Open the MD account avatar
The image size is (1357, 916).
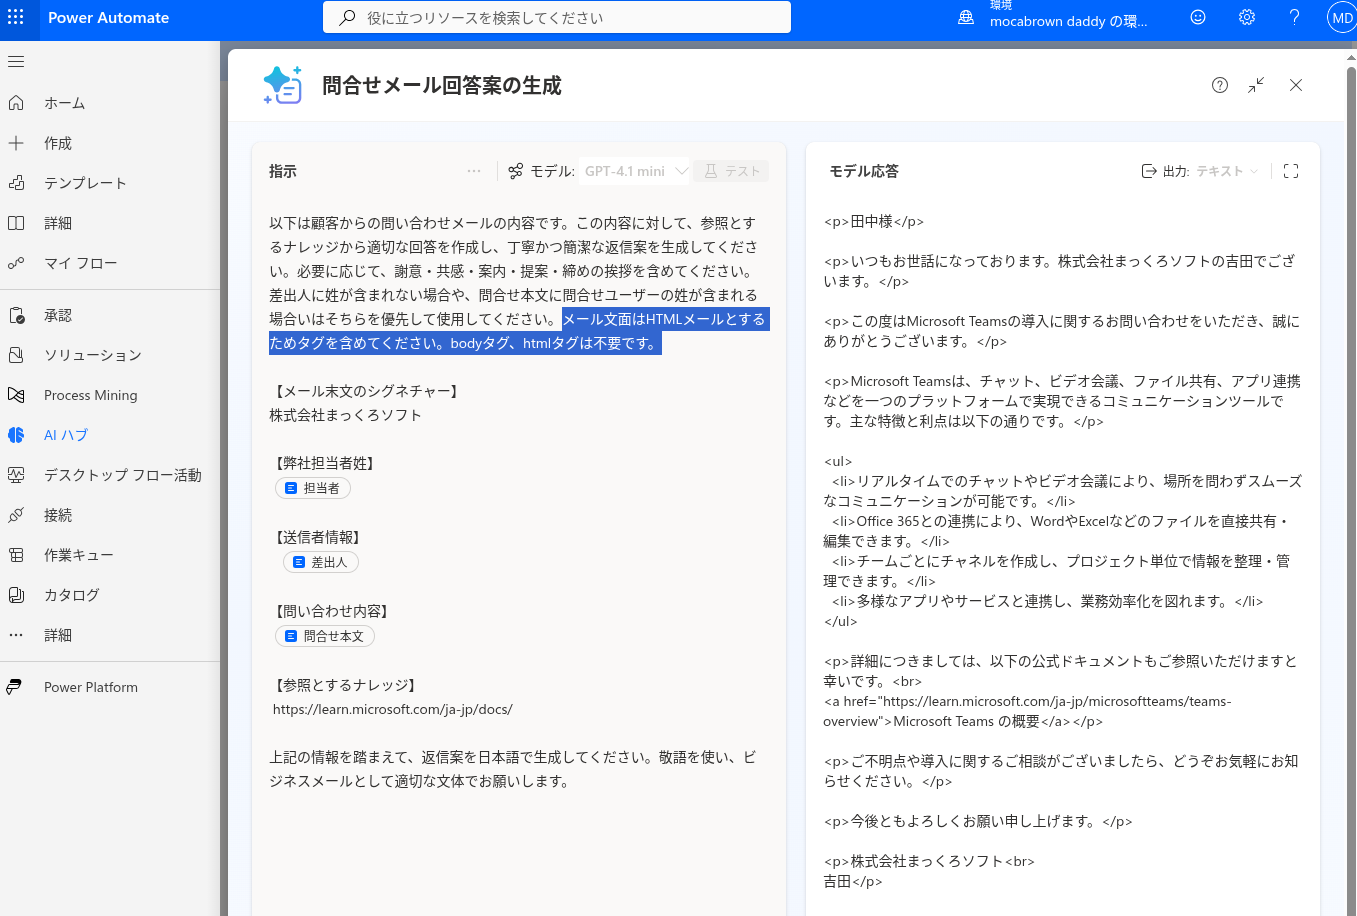(x=1342, y=18)
